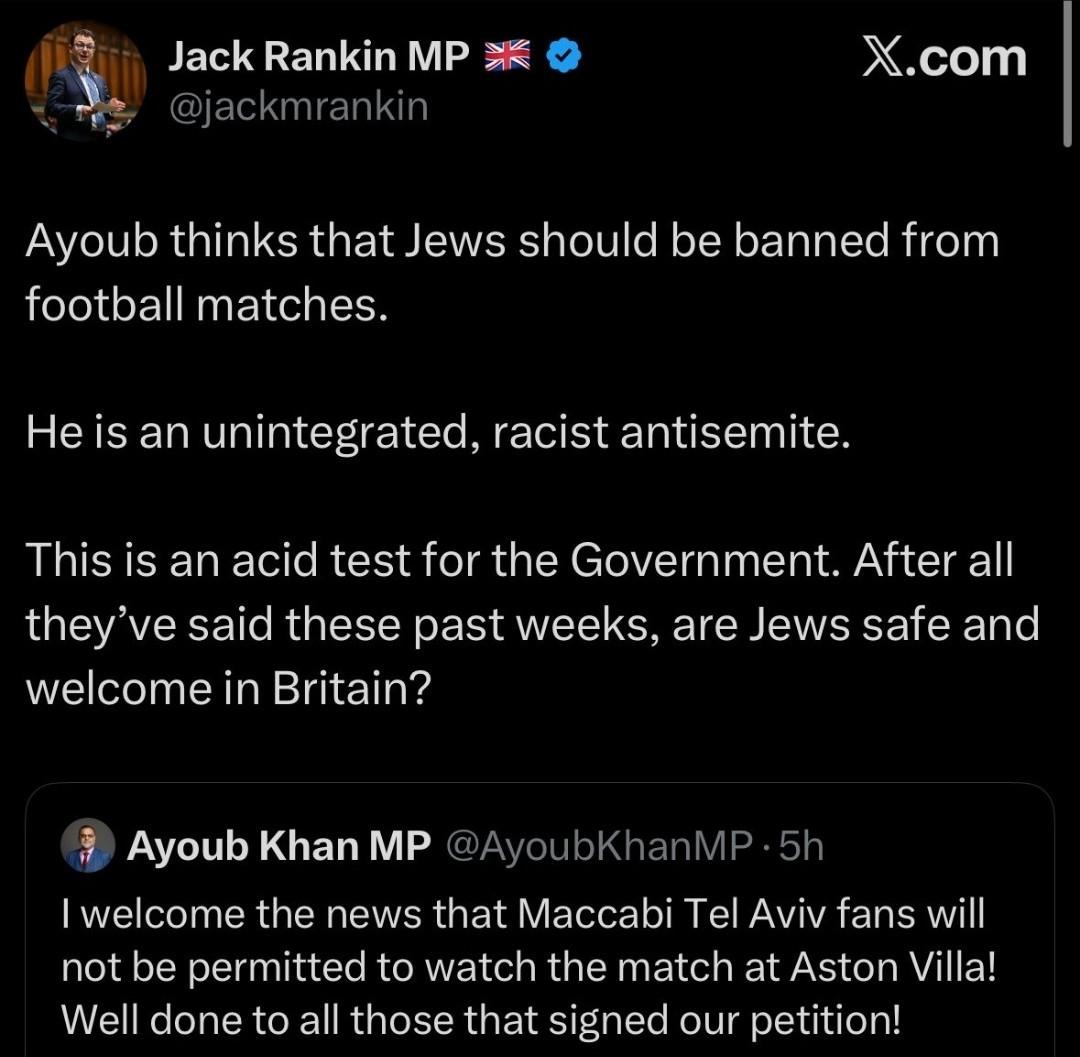The height and width of the screenshot is (1057, 1080).
Task: Click the 5h timestamp on quoted post
Action: pyautogui.click(x=801, y=846)
